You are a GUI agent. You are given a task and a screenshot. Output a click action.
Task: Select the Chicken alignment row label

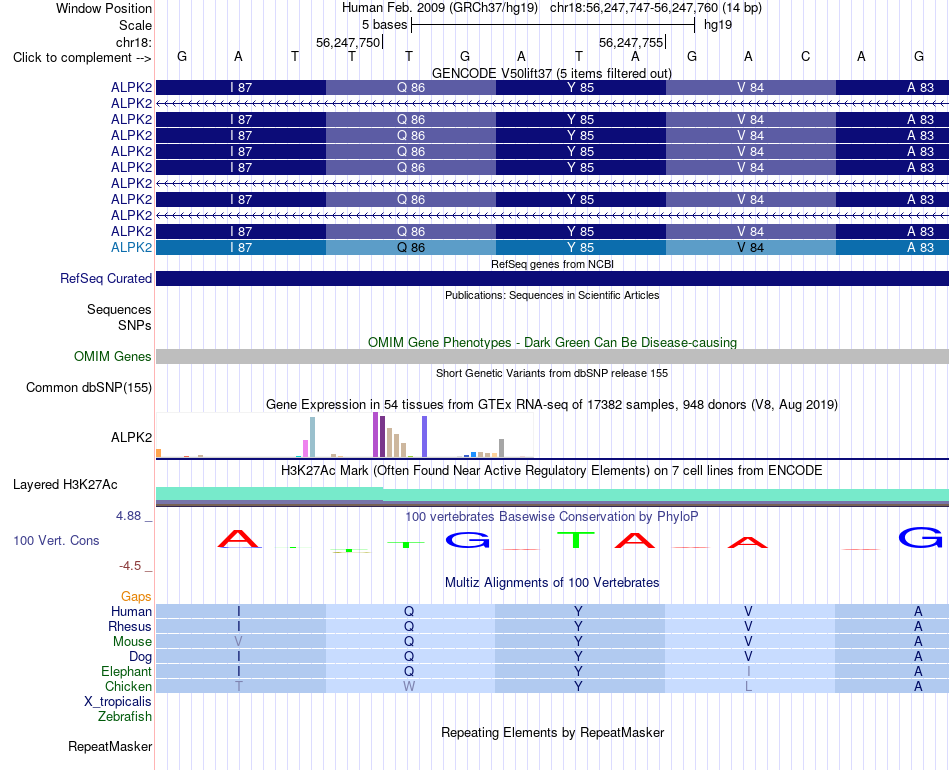click(128, 686)
